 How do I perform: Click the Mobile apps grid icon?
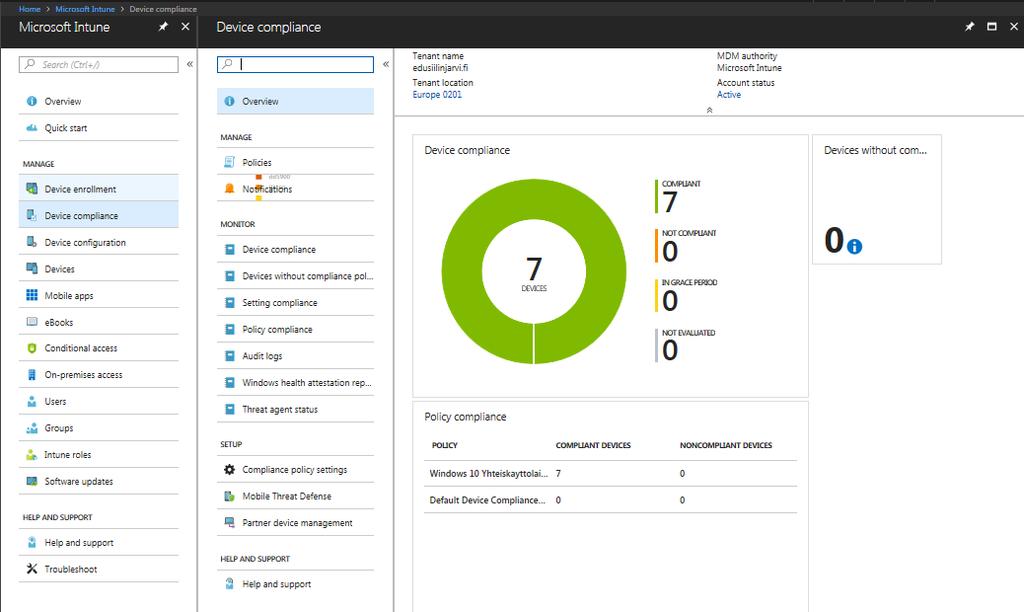(31, 295)
